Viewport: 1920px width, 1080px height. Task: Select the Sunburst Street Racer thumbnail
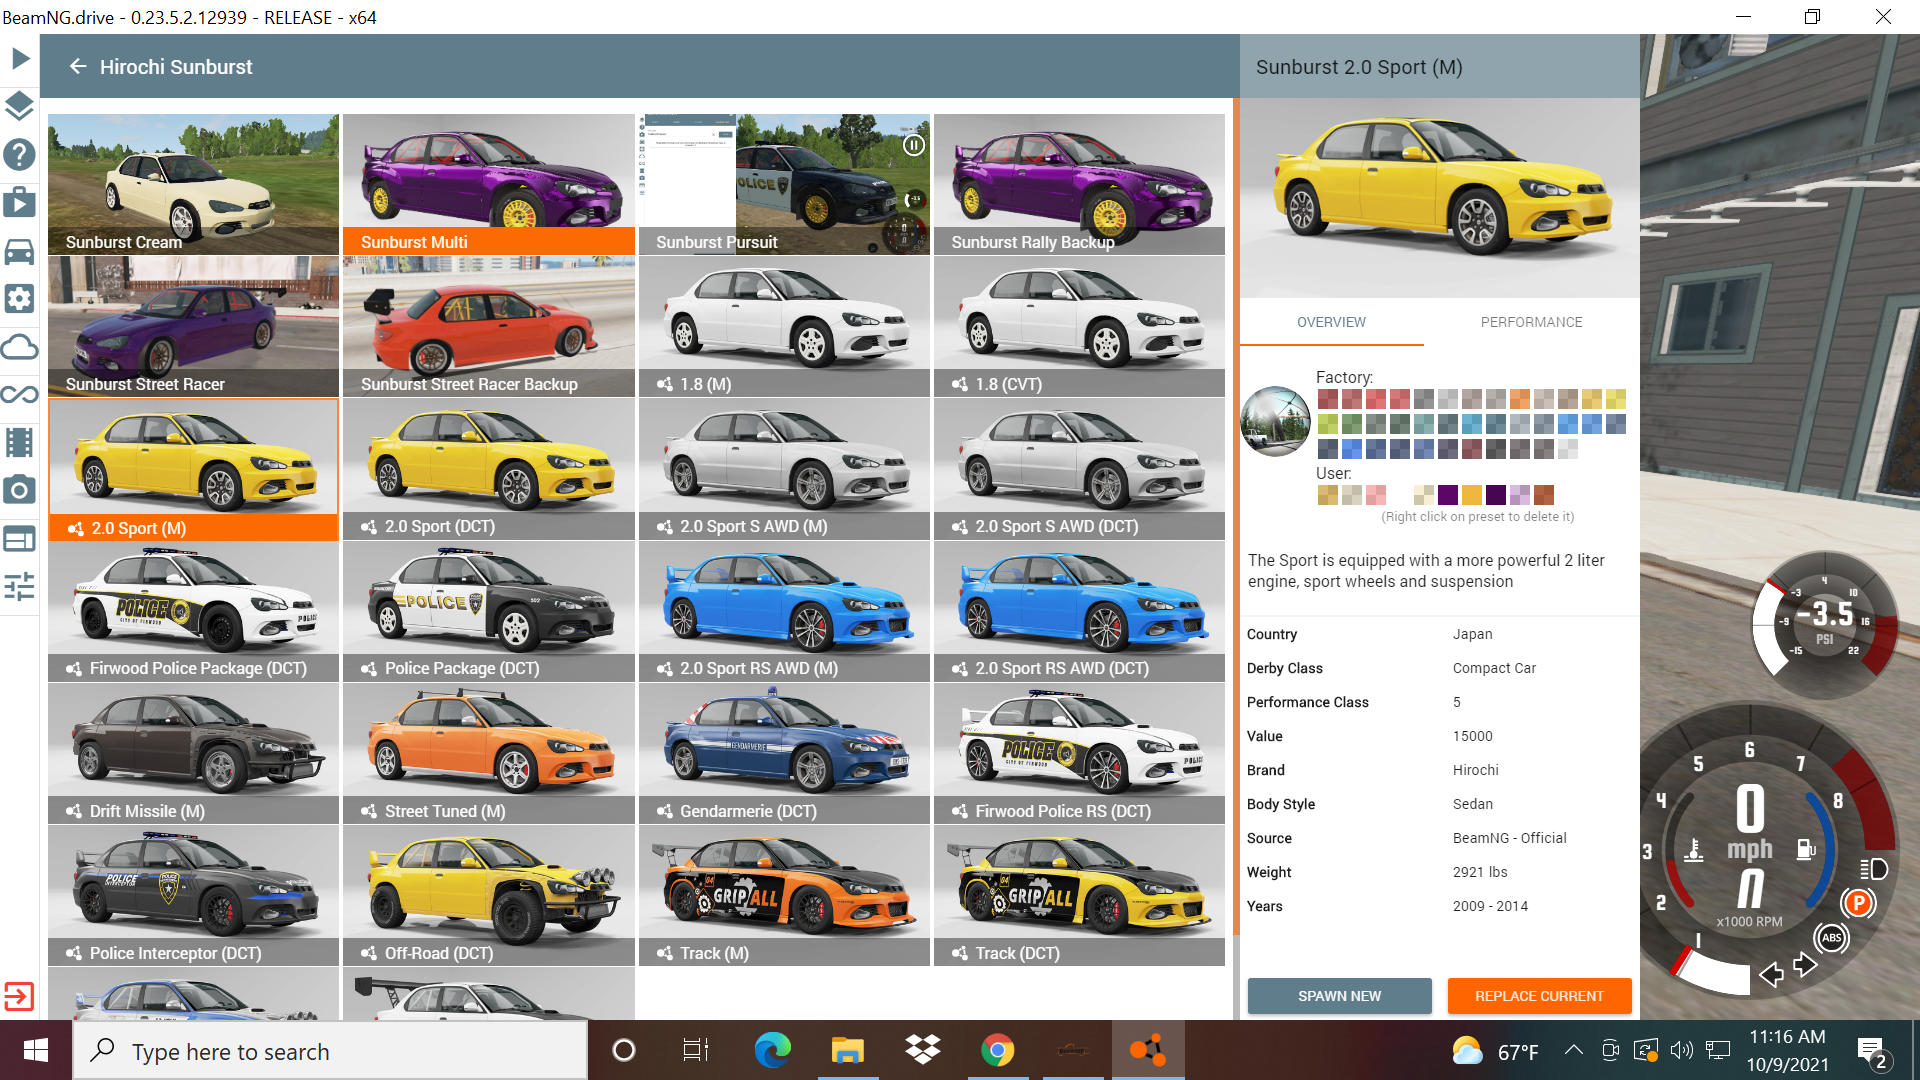click(x=194, y=326)
